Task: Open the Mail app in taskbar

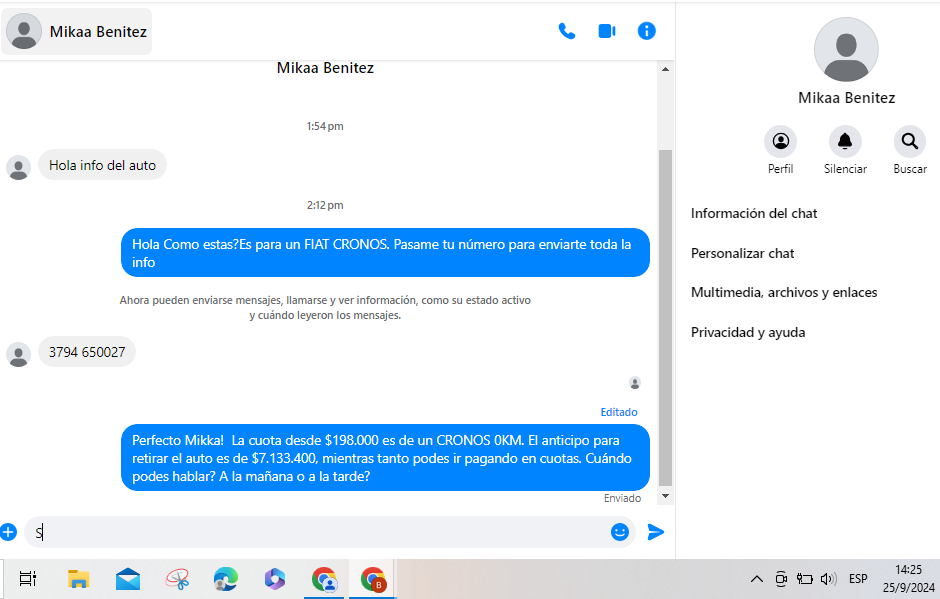Action: pyautogui.click(x=128, y=579)
